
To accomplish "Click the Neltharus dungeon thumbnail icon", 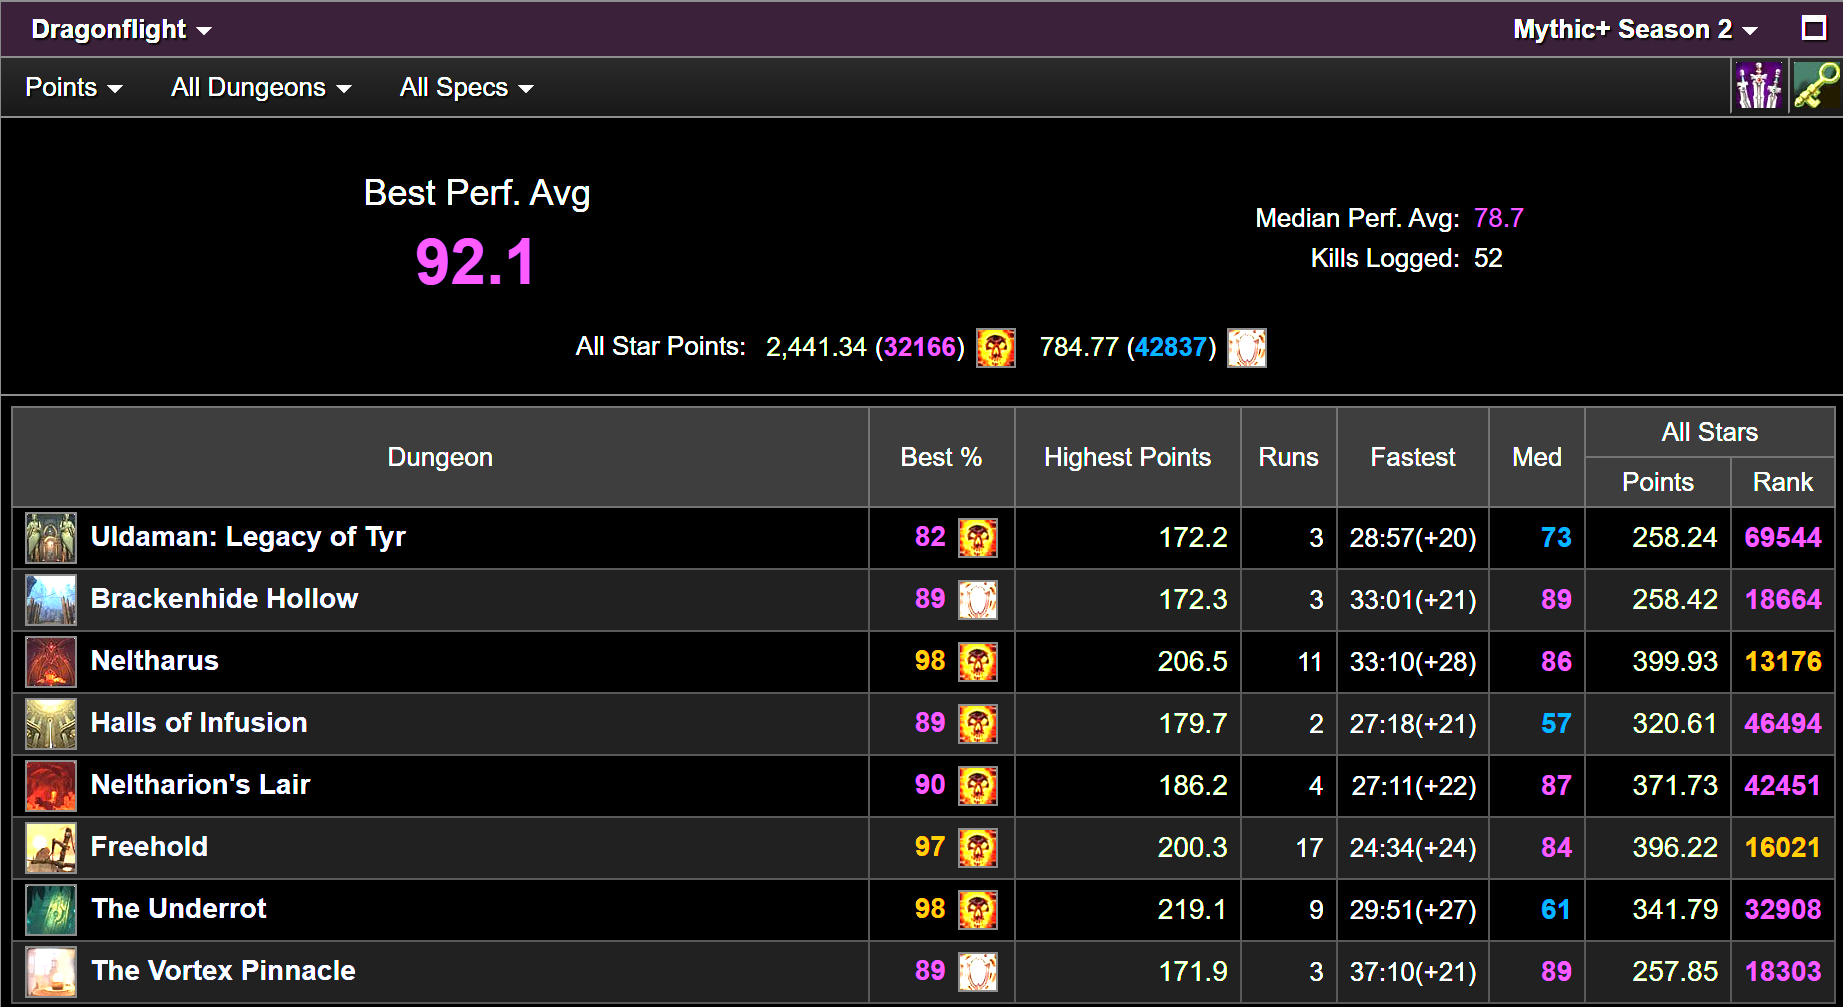I will 51,662.
